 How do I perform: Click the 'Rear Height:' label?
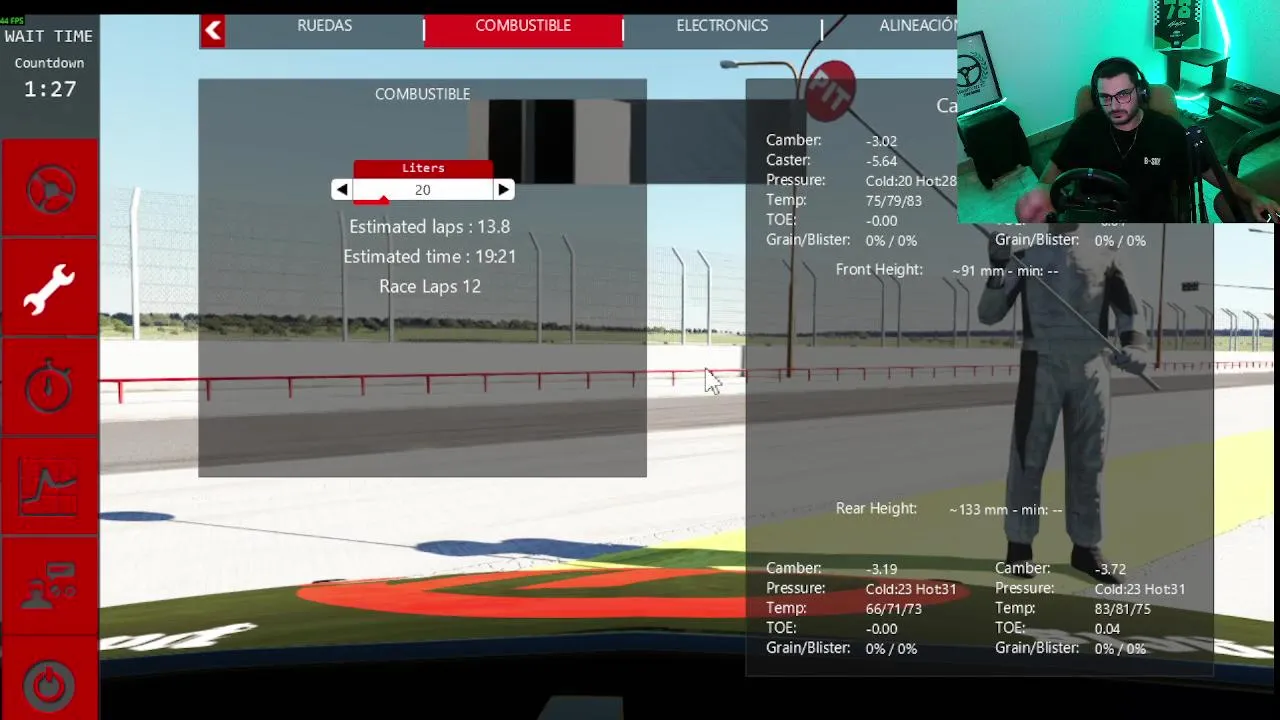876,508
